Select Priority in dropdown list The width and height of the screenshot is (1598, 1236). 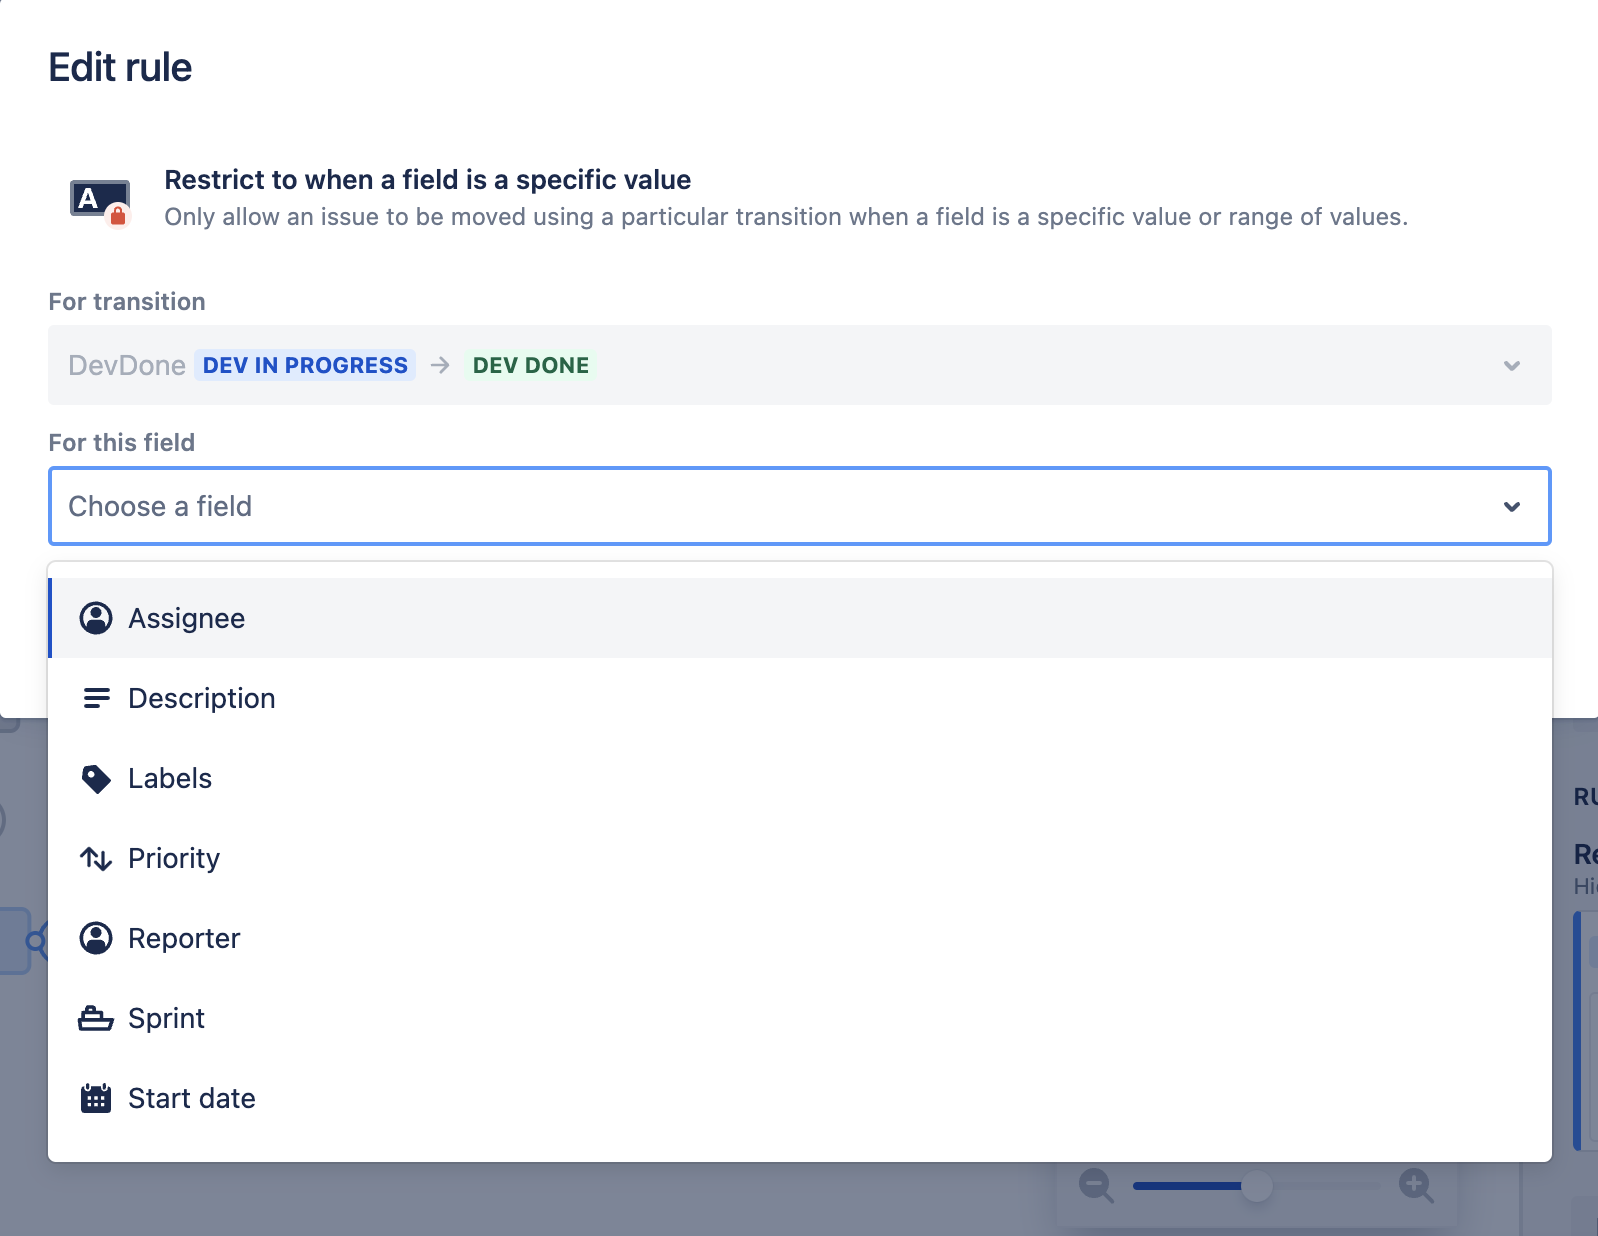click(x=800, y=858)
